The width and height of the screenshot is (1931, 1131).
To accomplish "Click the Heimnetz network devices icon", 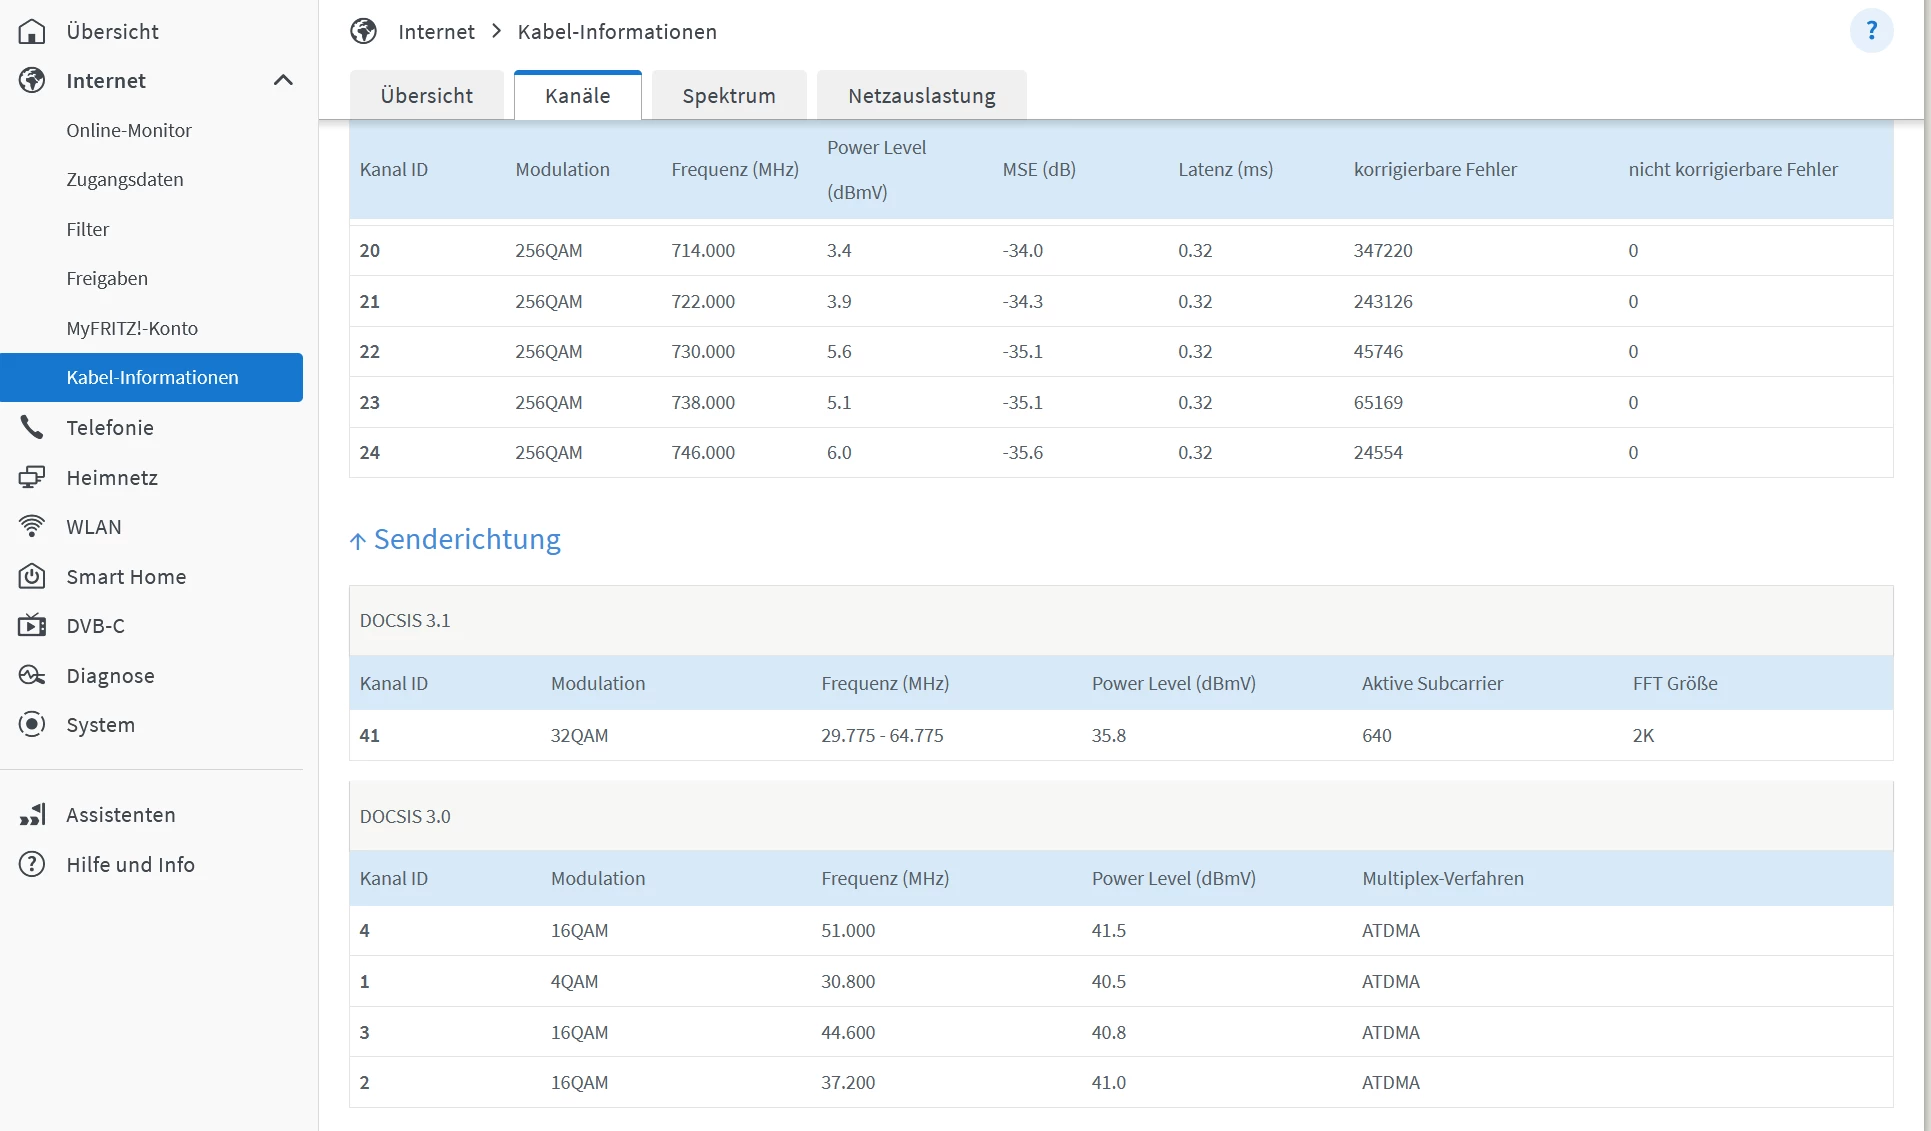I will tap(32, 477).
